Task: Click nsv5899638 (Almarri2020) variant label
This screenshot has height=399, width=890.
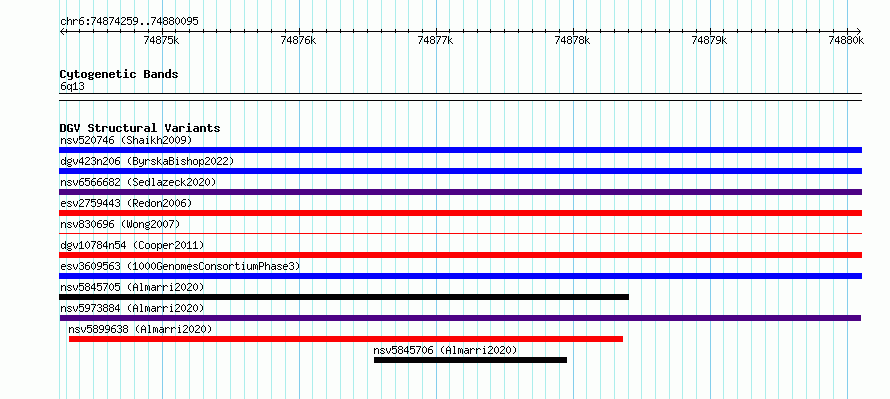Action: click(x=140, y=329)
